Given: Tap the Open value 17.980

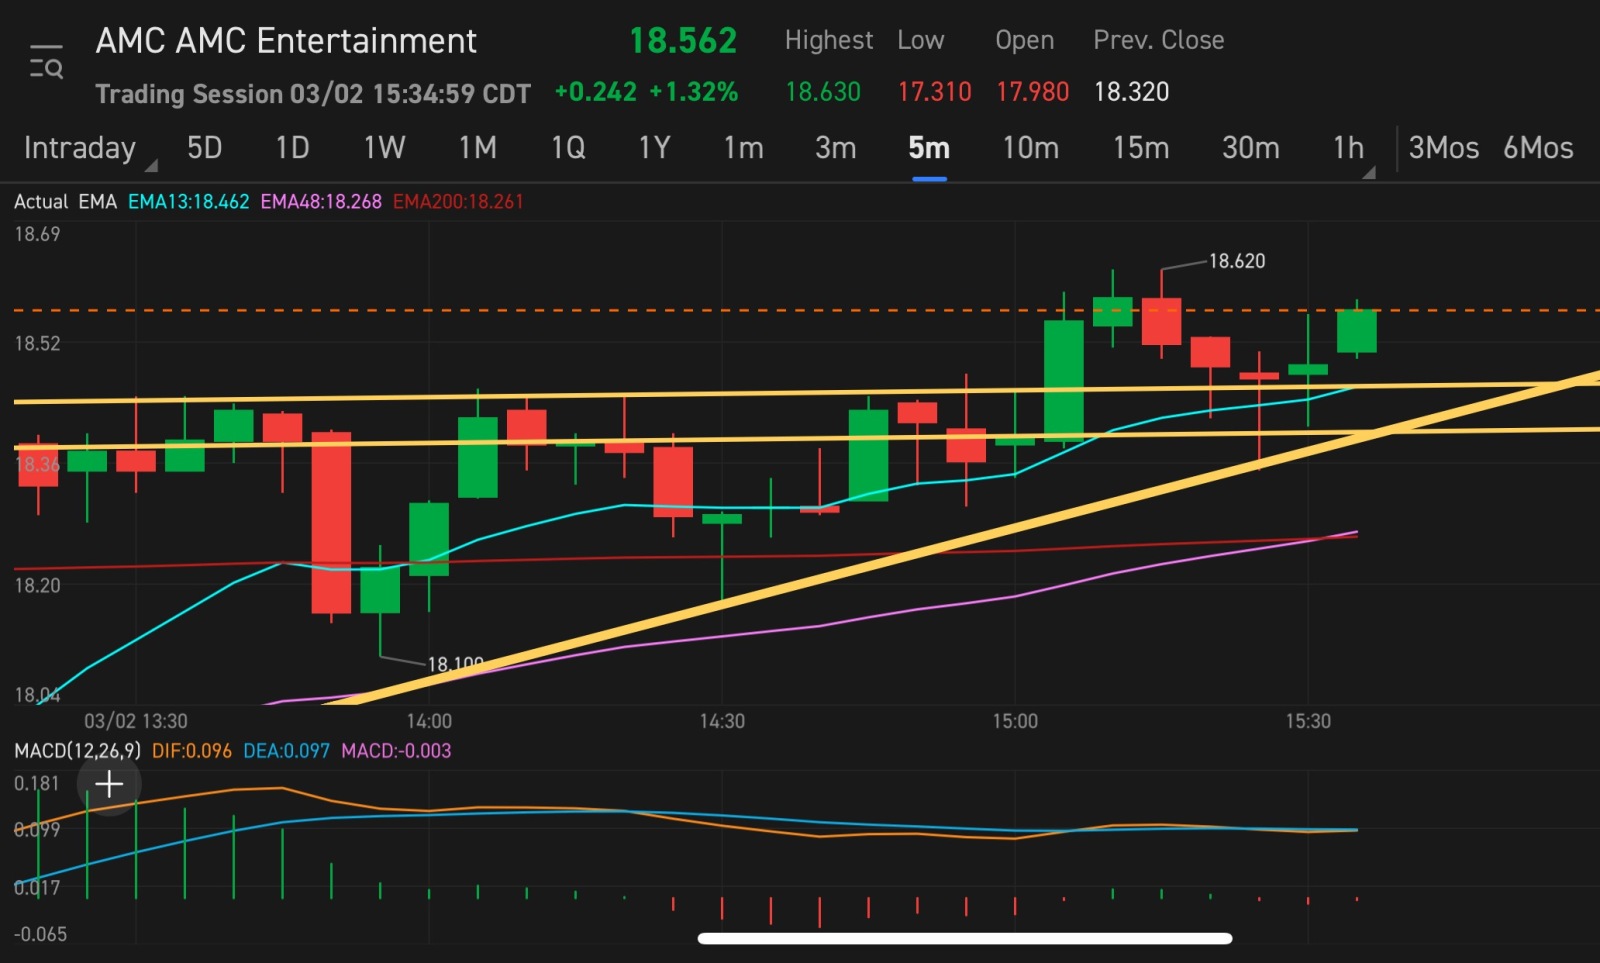Looking at the screenshot, I should click(1032, 92).
